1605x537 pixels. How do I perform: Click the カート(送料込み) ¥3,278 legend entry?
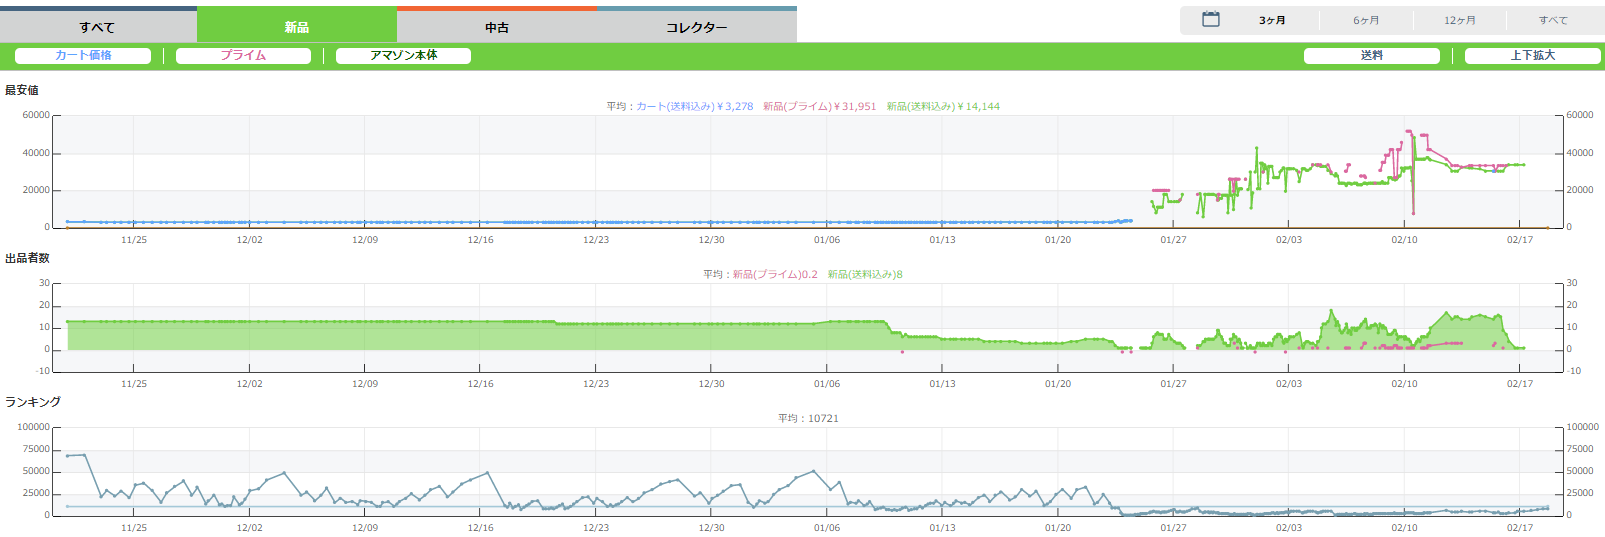point(694,106)
